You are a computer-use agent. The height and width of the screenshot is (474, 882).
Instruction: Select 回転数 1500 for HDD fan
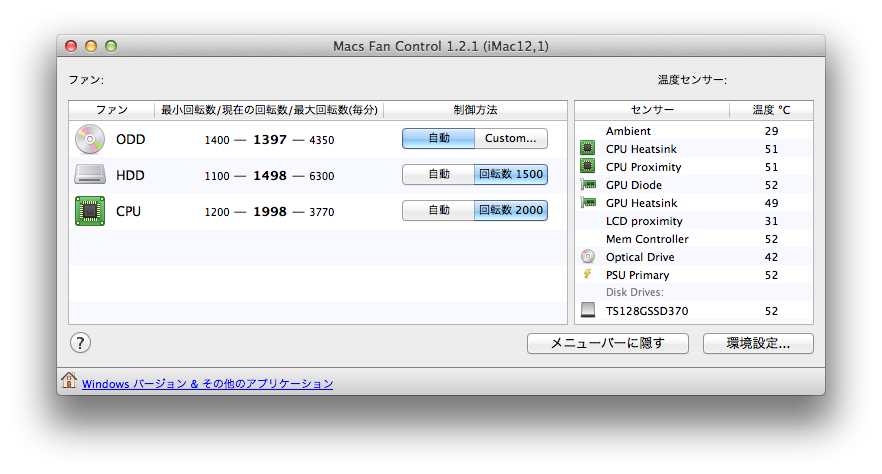click(x=511, y=174)
